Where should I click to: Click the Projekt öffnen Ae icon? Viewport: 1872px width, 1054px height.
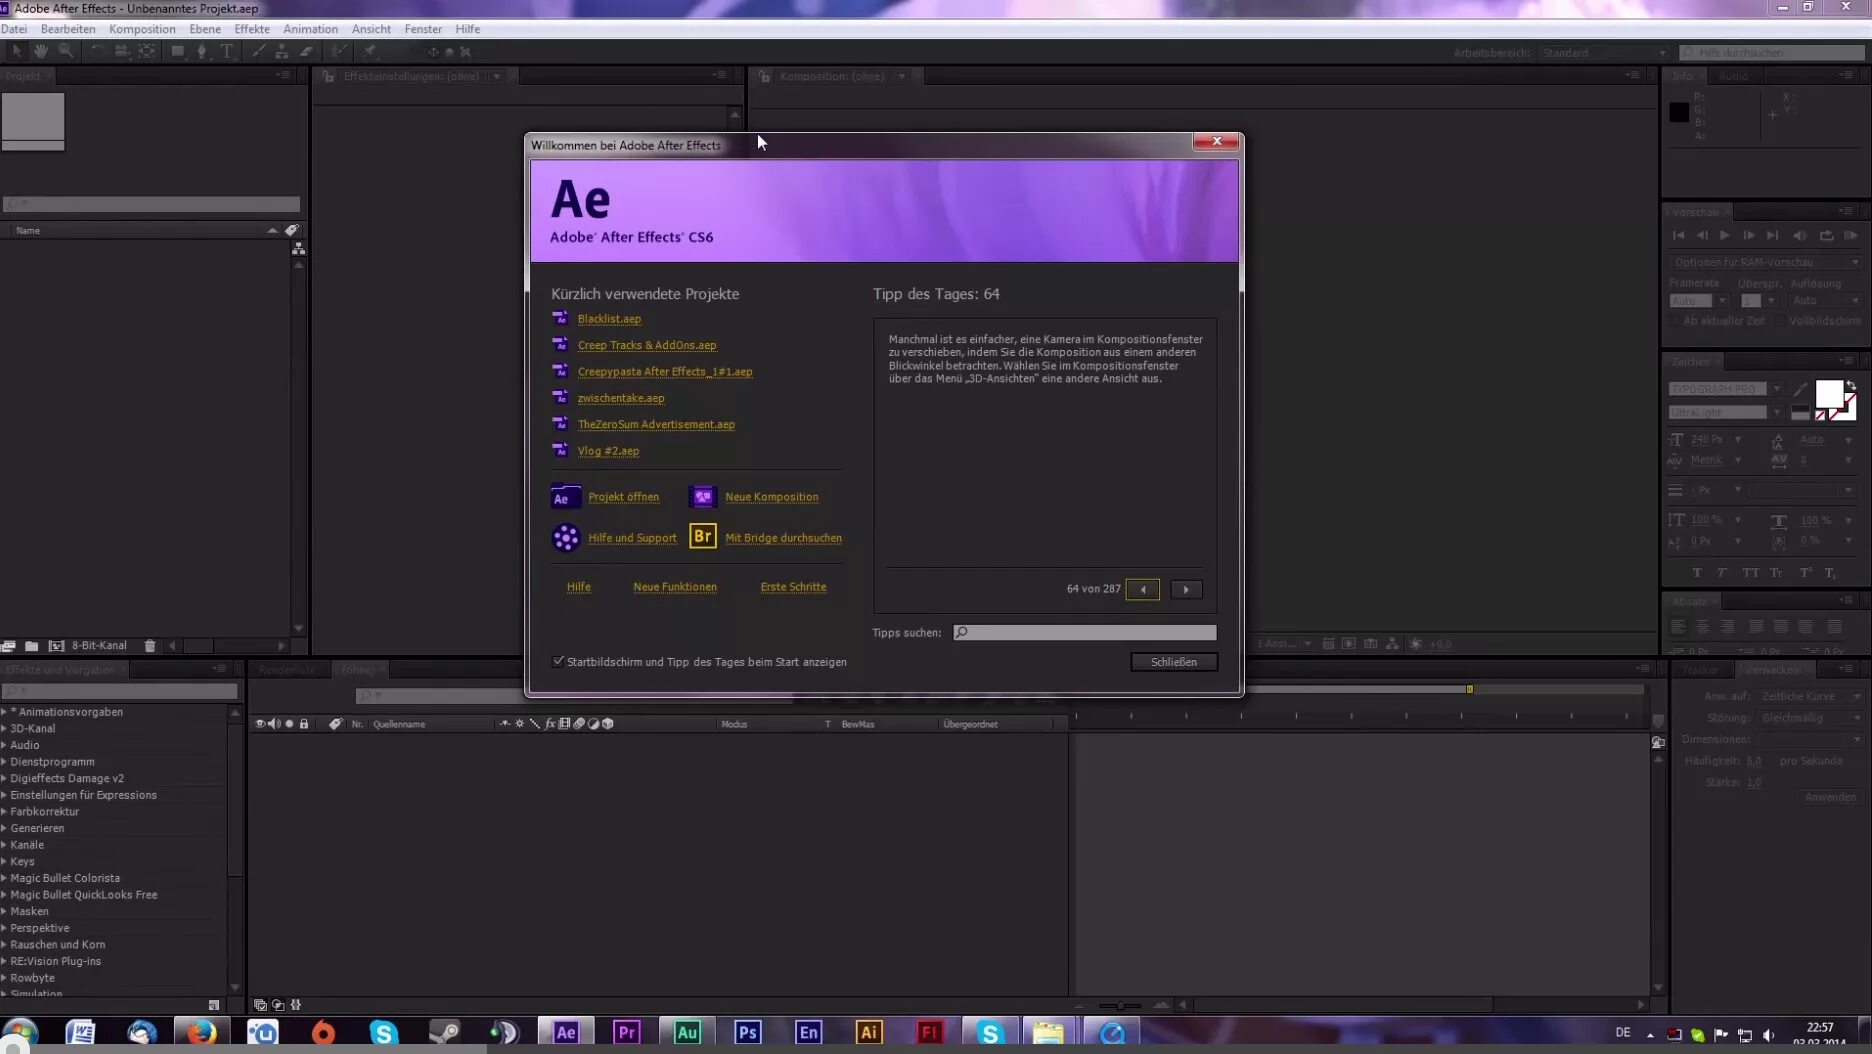tap(565, 497)
